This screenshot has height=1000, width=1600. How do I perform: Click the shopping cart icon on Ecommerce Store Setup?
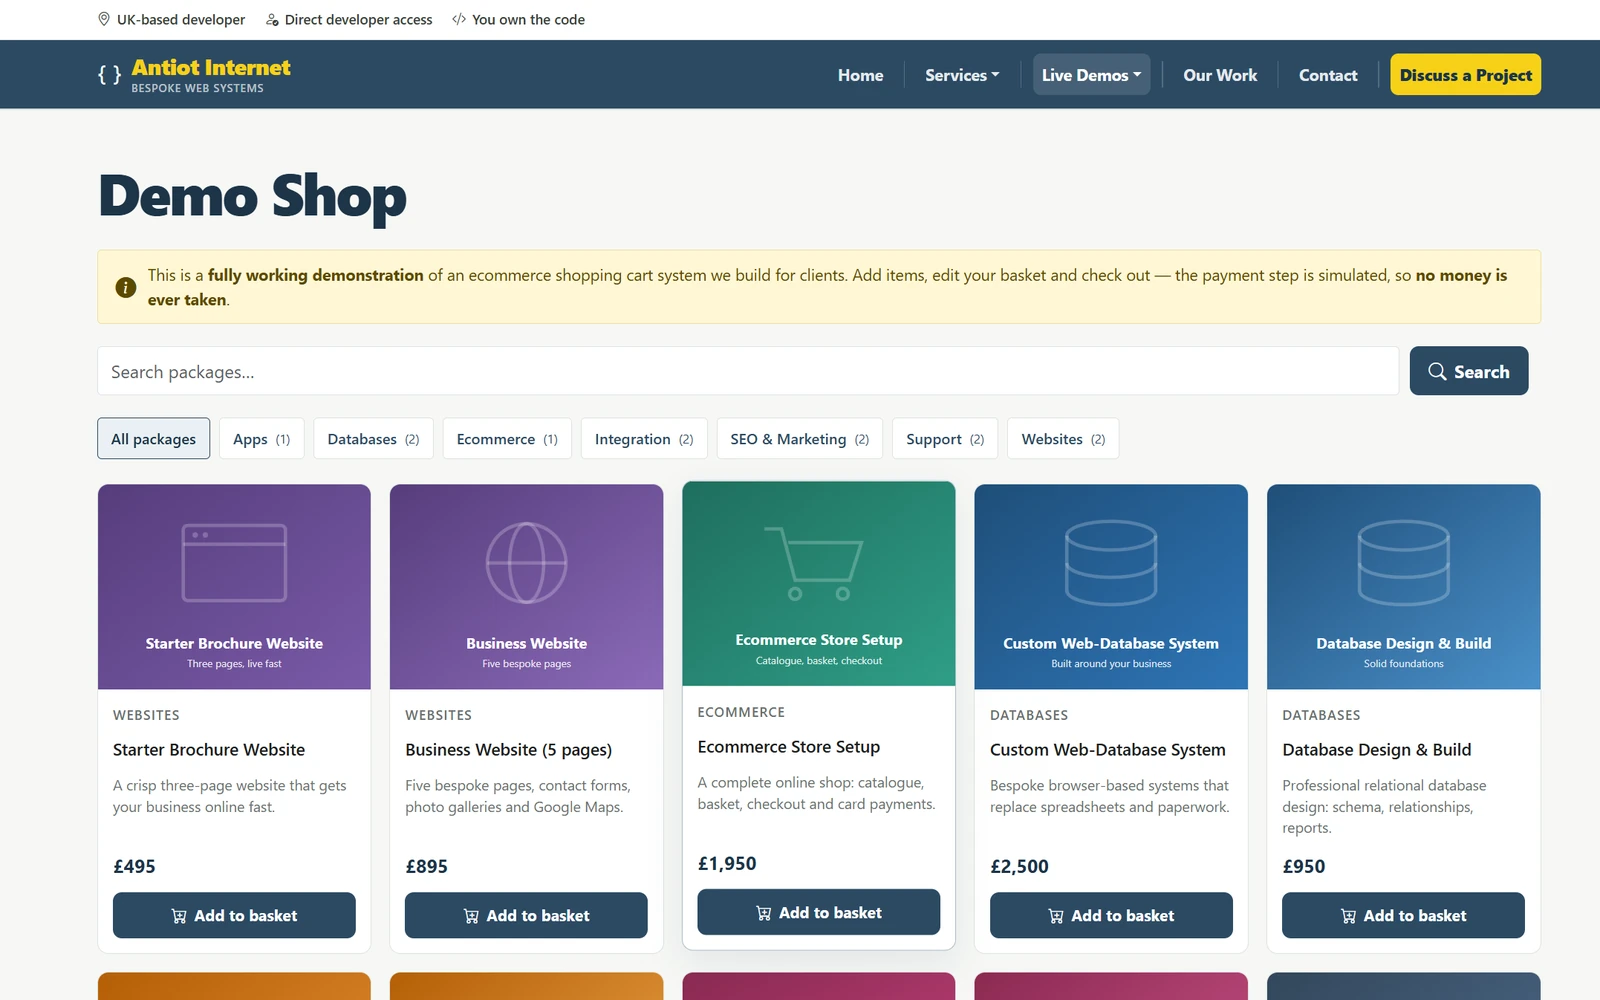[814, 563]
